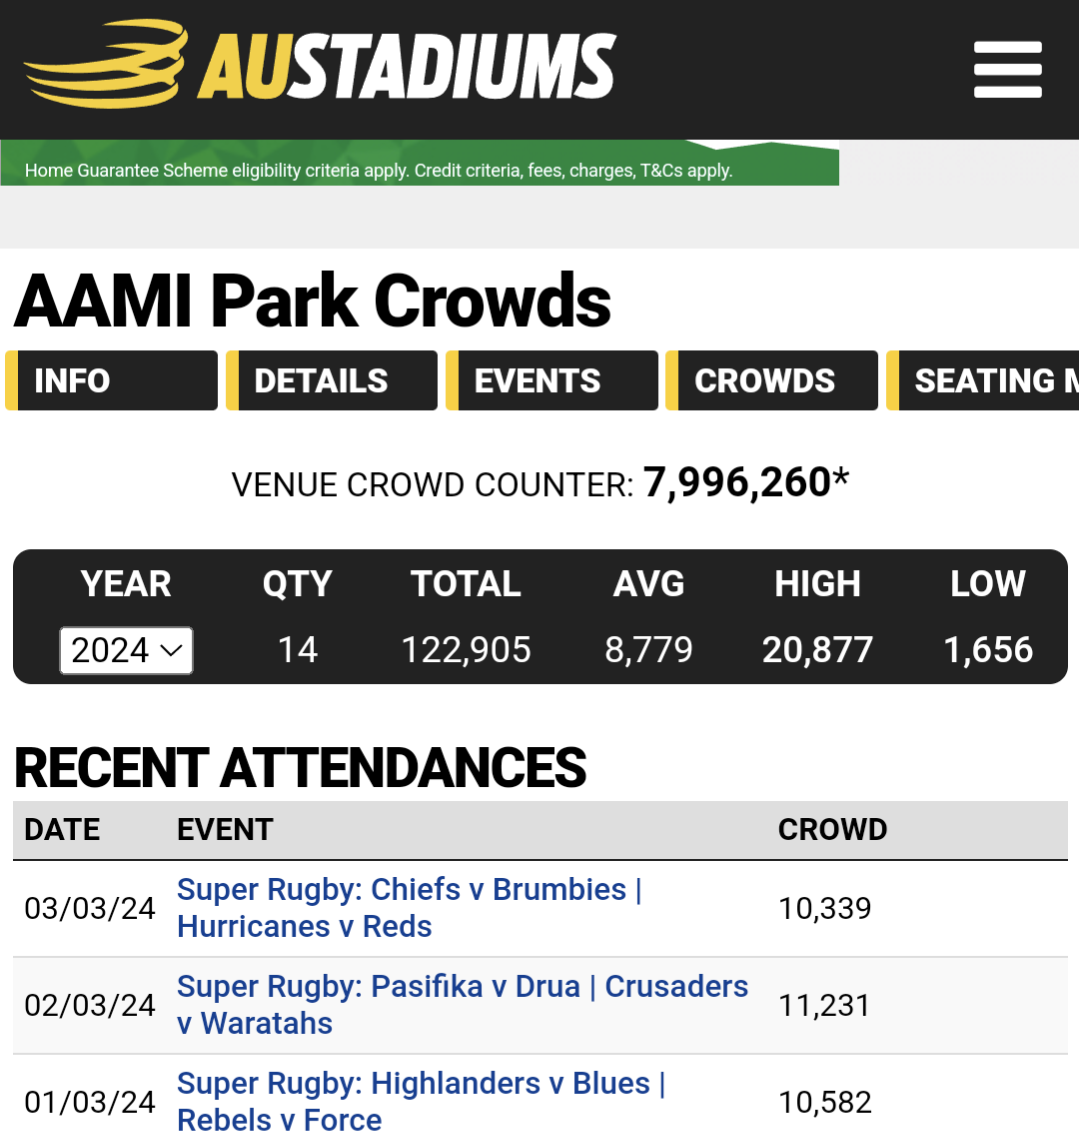Switch to the INFO tab

click(x=112, y=381)
